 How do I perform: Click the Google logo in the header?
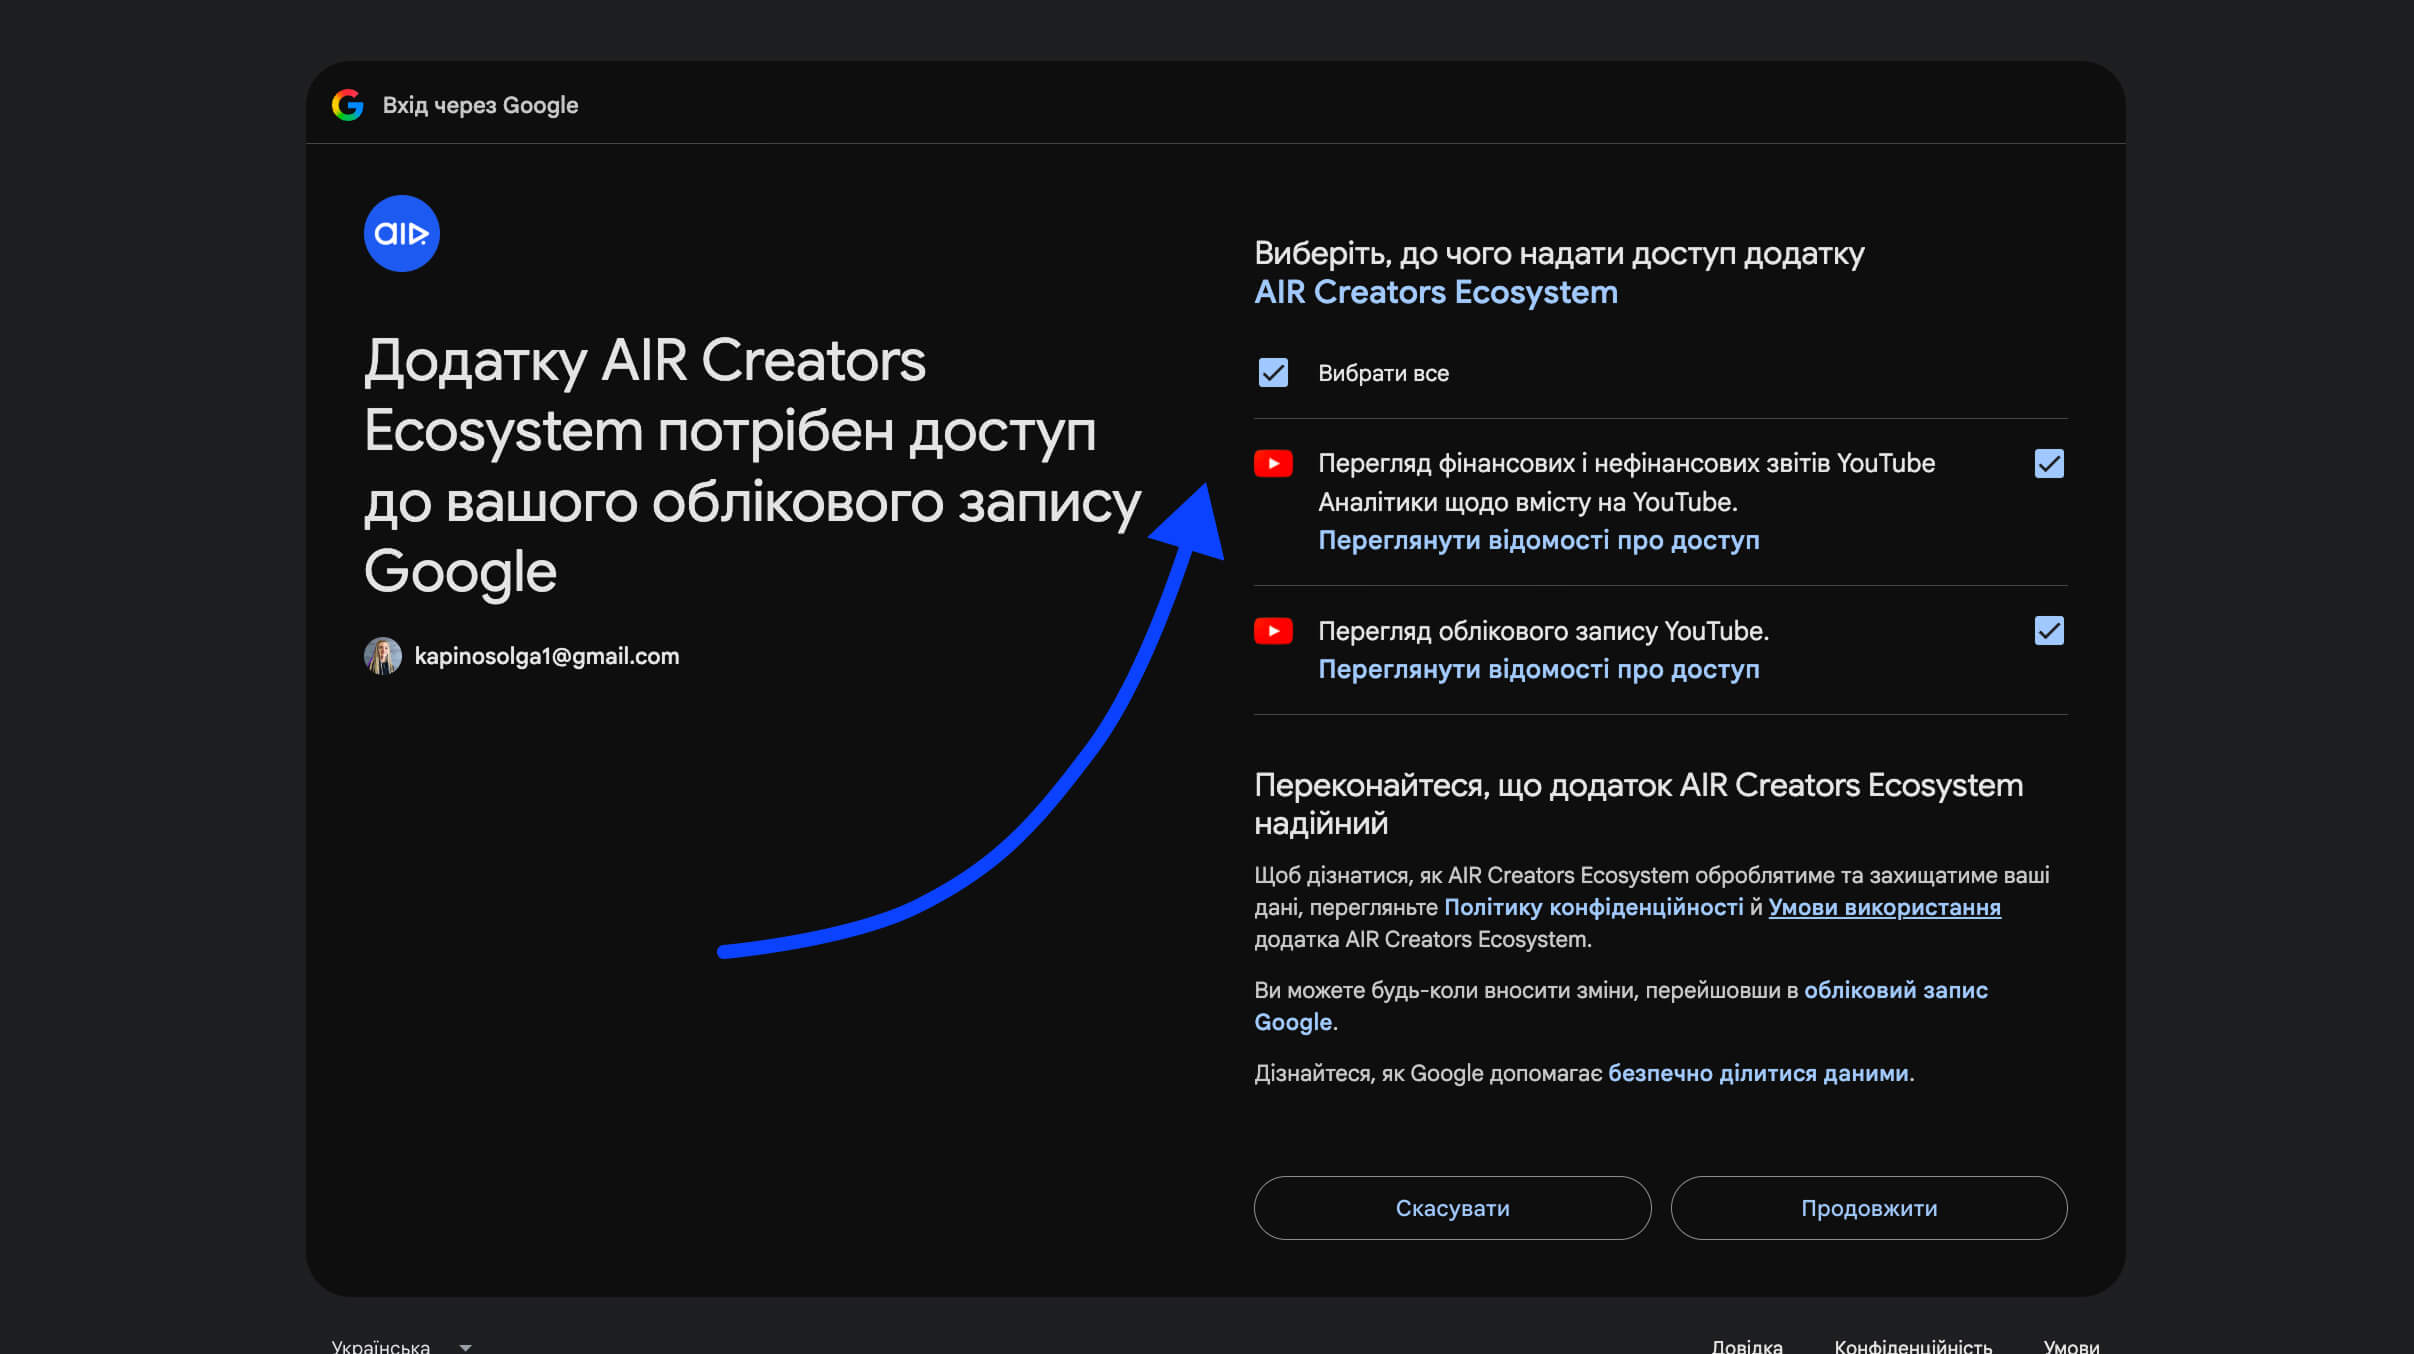(x=347, y=105)
